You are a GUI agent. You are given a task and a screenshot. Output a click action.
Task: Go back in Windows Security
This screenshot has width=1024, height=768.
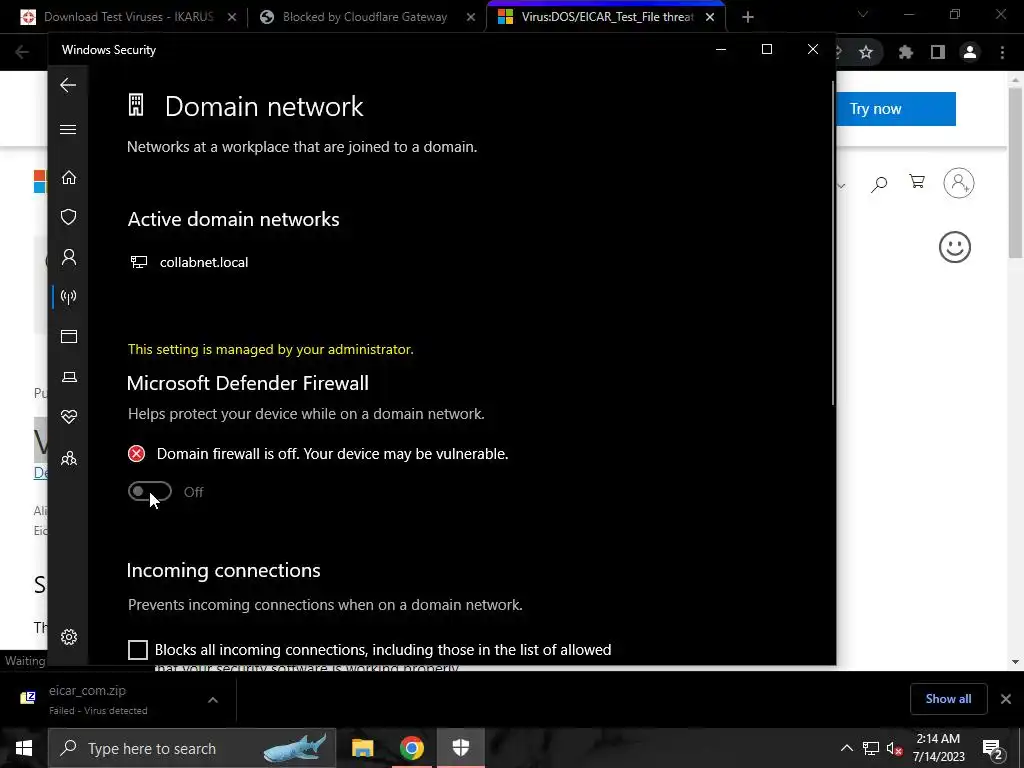(68, 85)
